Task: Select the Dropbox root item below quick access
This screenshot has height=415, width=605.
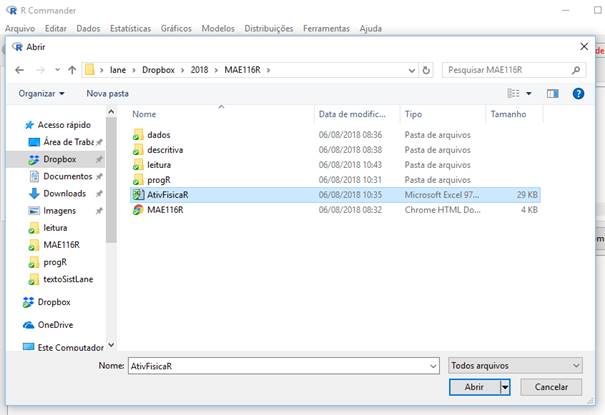Action: pos(47,302)
